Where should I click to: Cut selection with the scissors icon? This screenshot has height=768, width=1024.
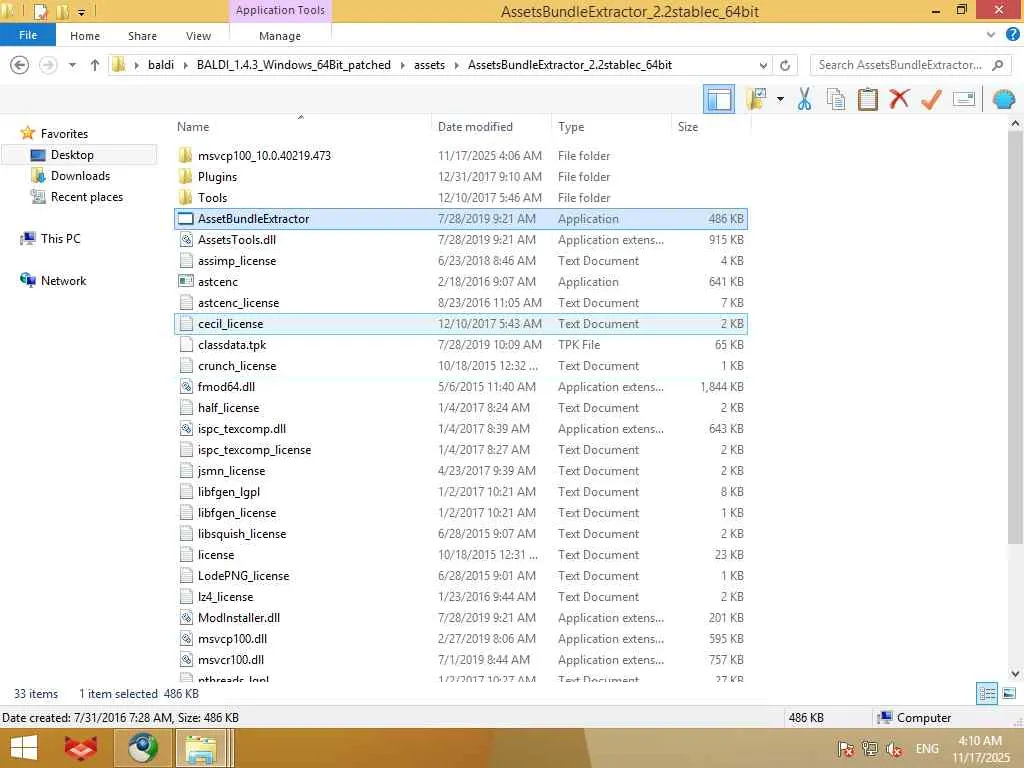pos(804,99)
